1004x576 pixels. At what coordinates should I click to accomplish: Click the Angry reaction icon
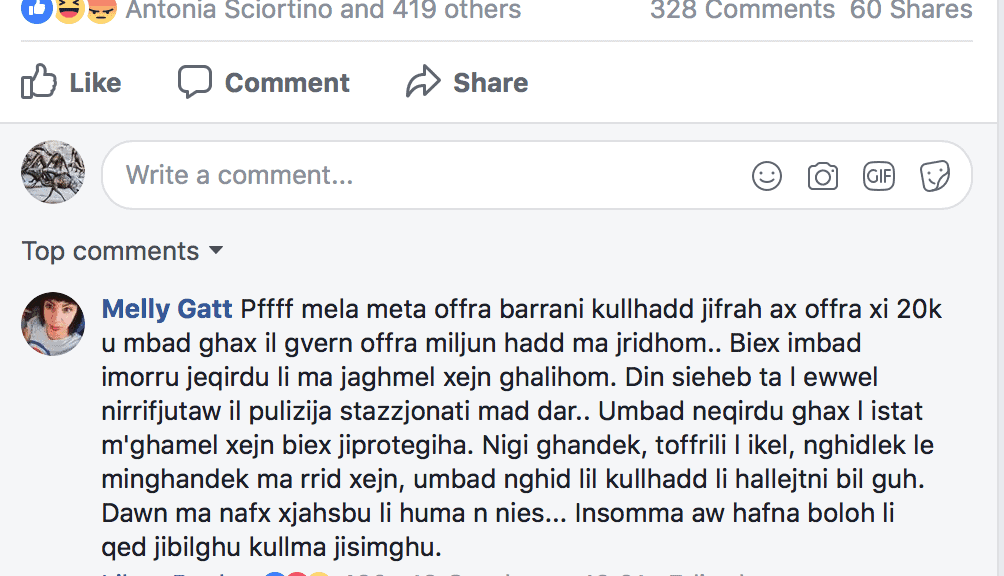[x=100, y=9]
